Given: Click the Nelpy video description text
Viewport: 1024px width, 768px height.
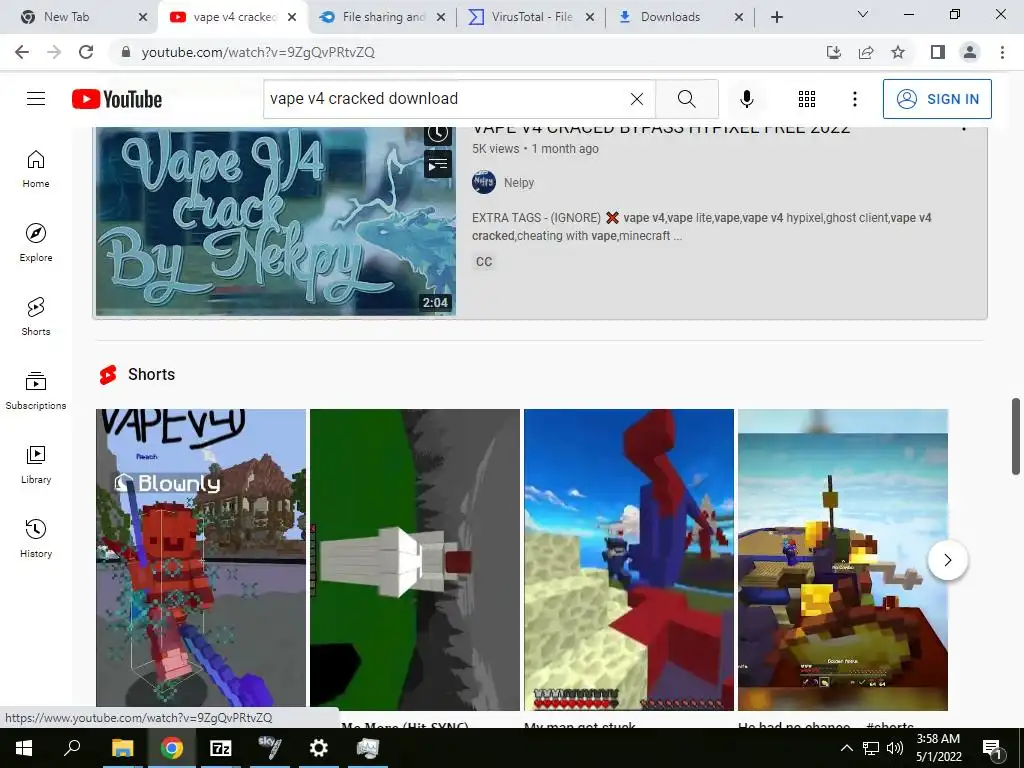Looking at the screenshot, I should tap(701, 227).
